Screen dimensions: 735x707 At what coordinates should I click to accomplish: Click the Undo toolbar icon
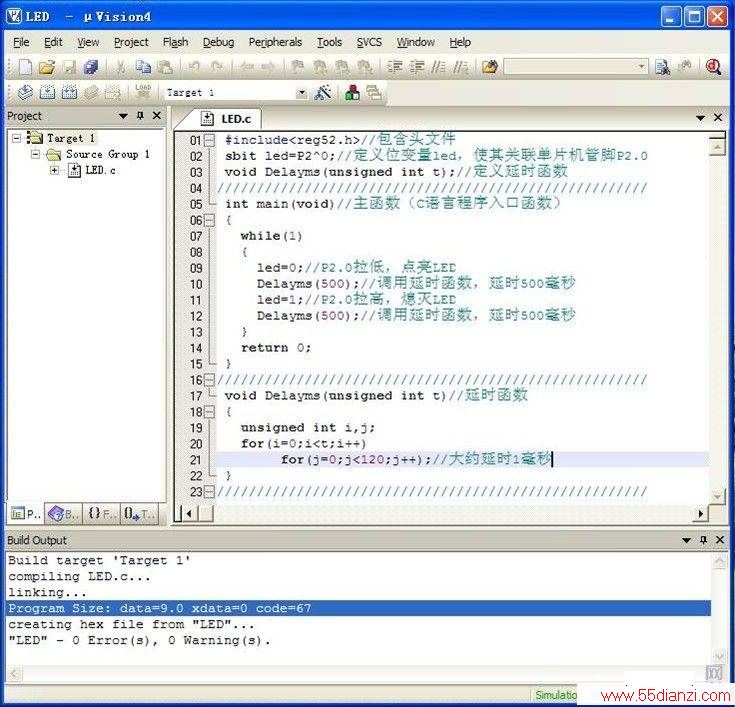pos(194,68)
